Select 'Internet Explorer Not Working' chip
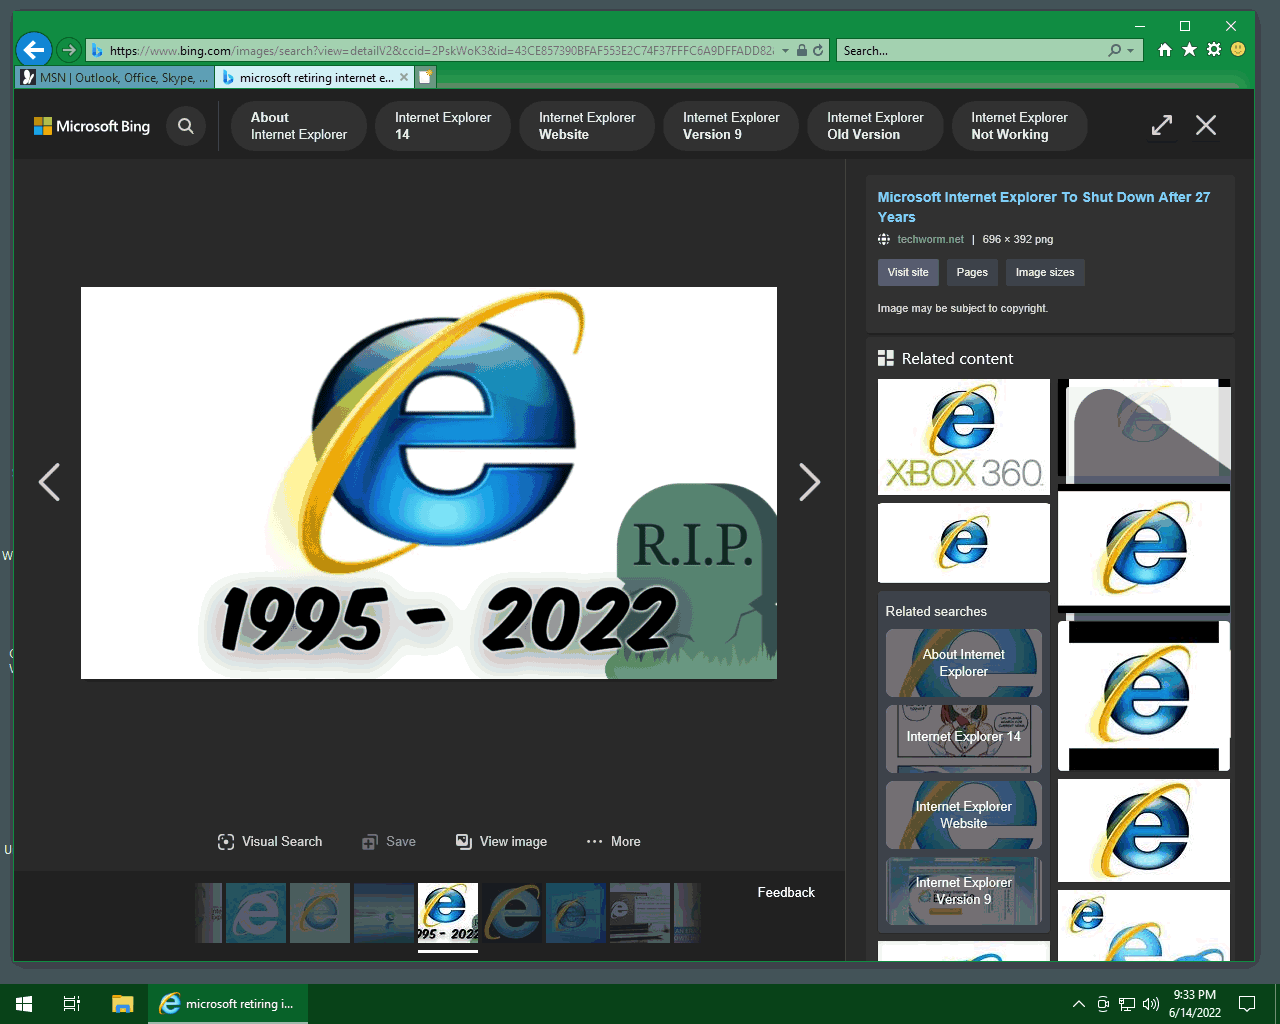 [1018, 126]
